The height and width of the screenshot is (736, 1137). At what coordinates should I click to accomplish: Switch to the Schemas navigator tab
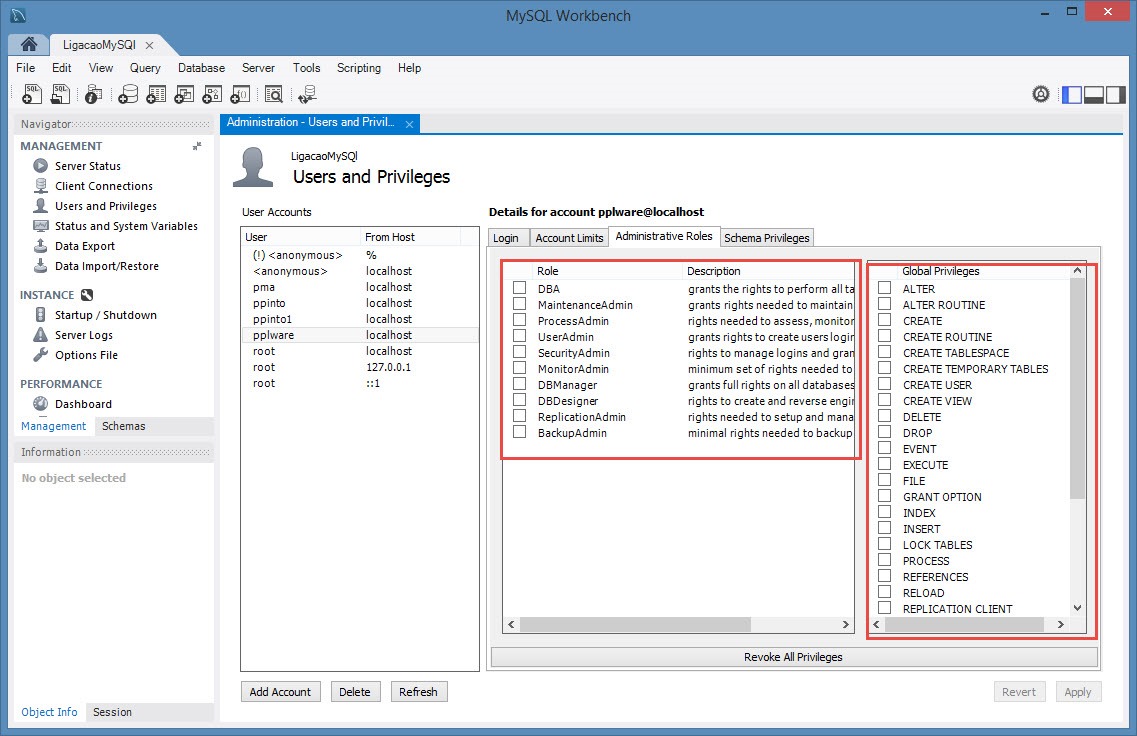pos(124,426)
